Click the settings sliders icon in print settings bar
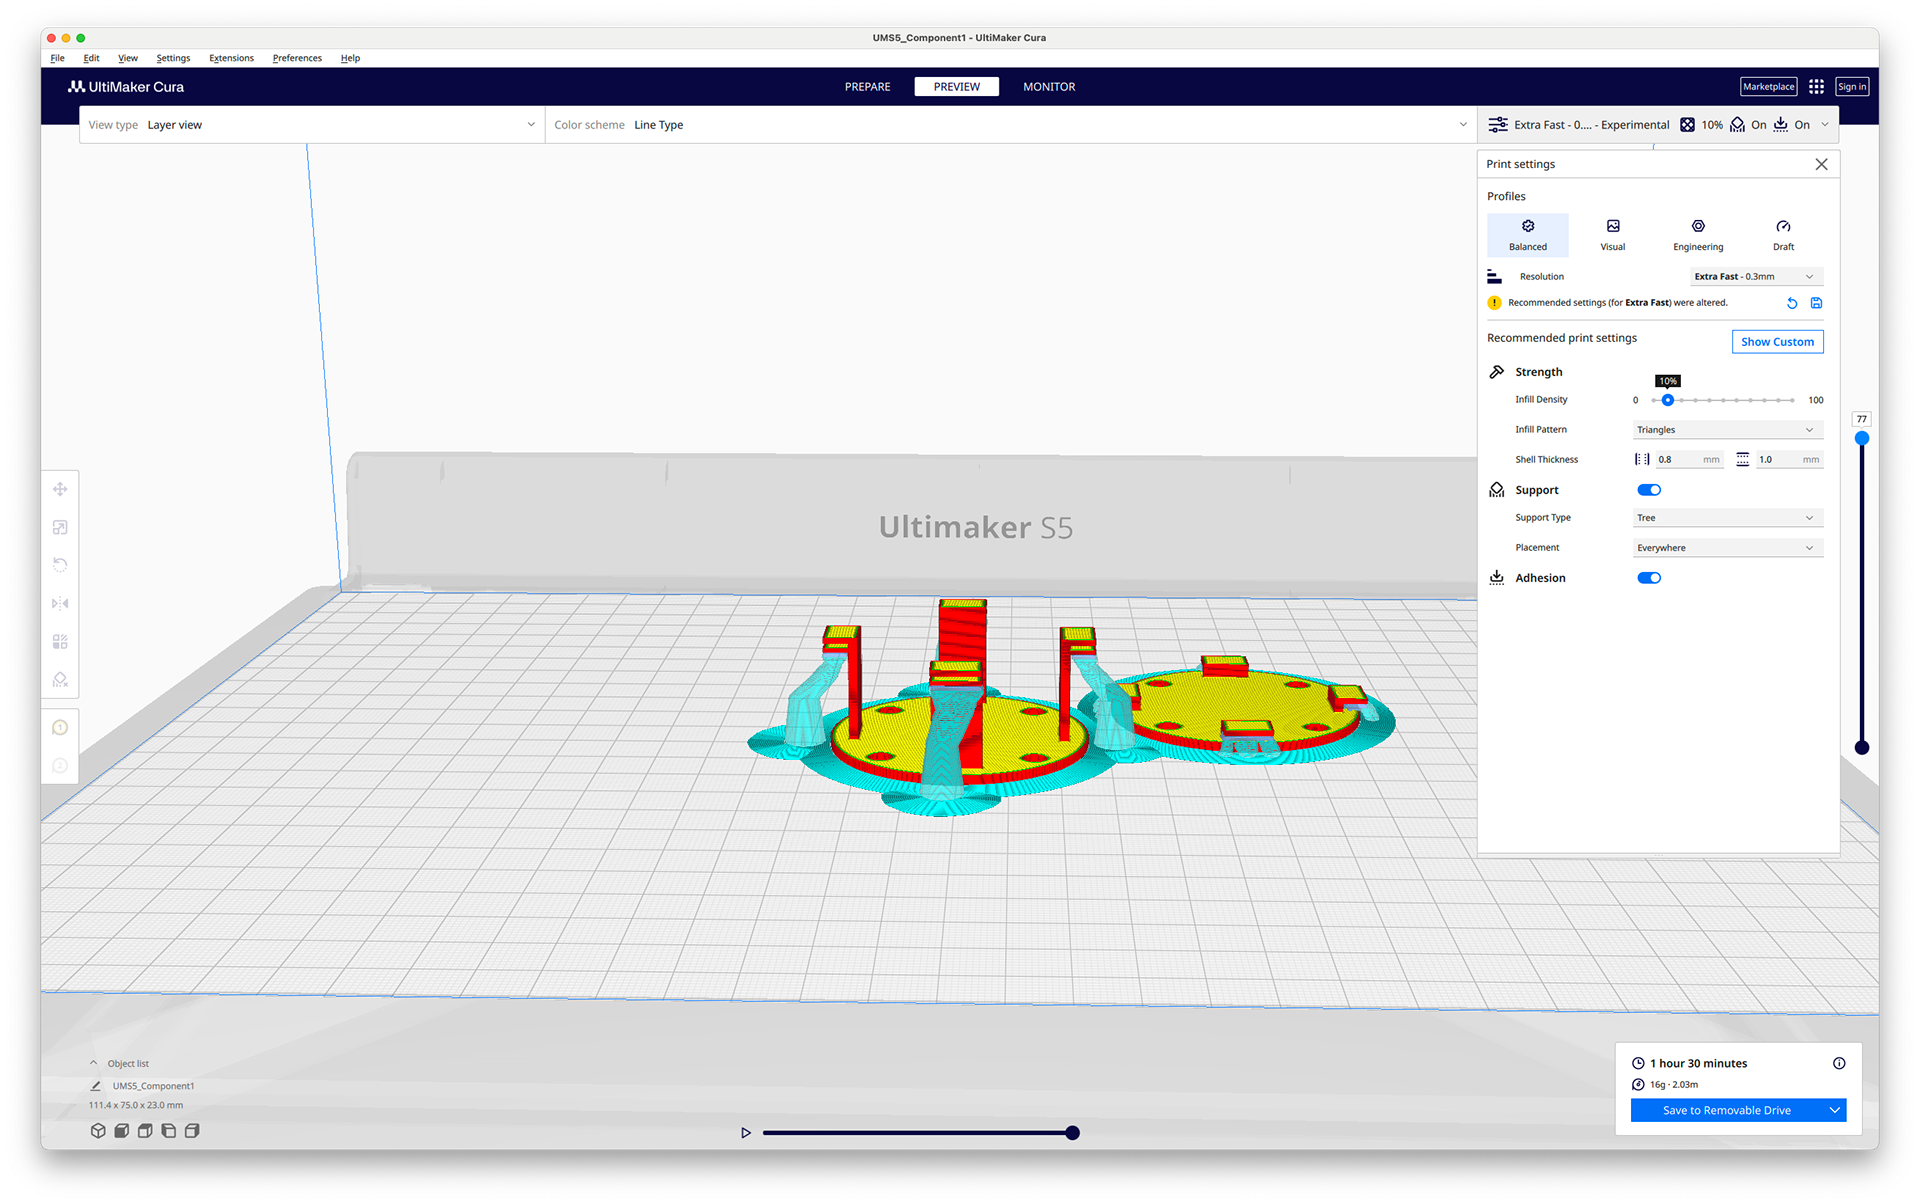Viewport: 1920px width, 1204px height. coord(1498,125)
